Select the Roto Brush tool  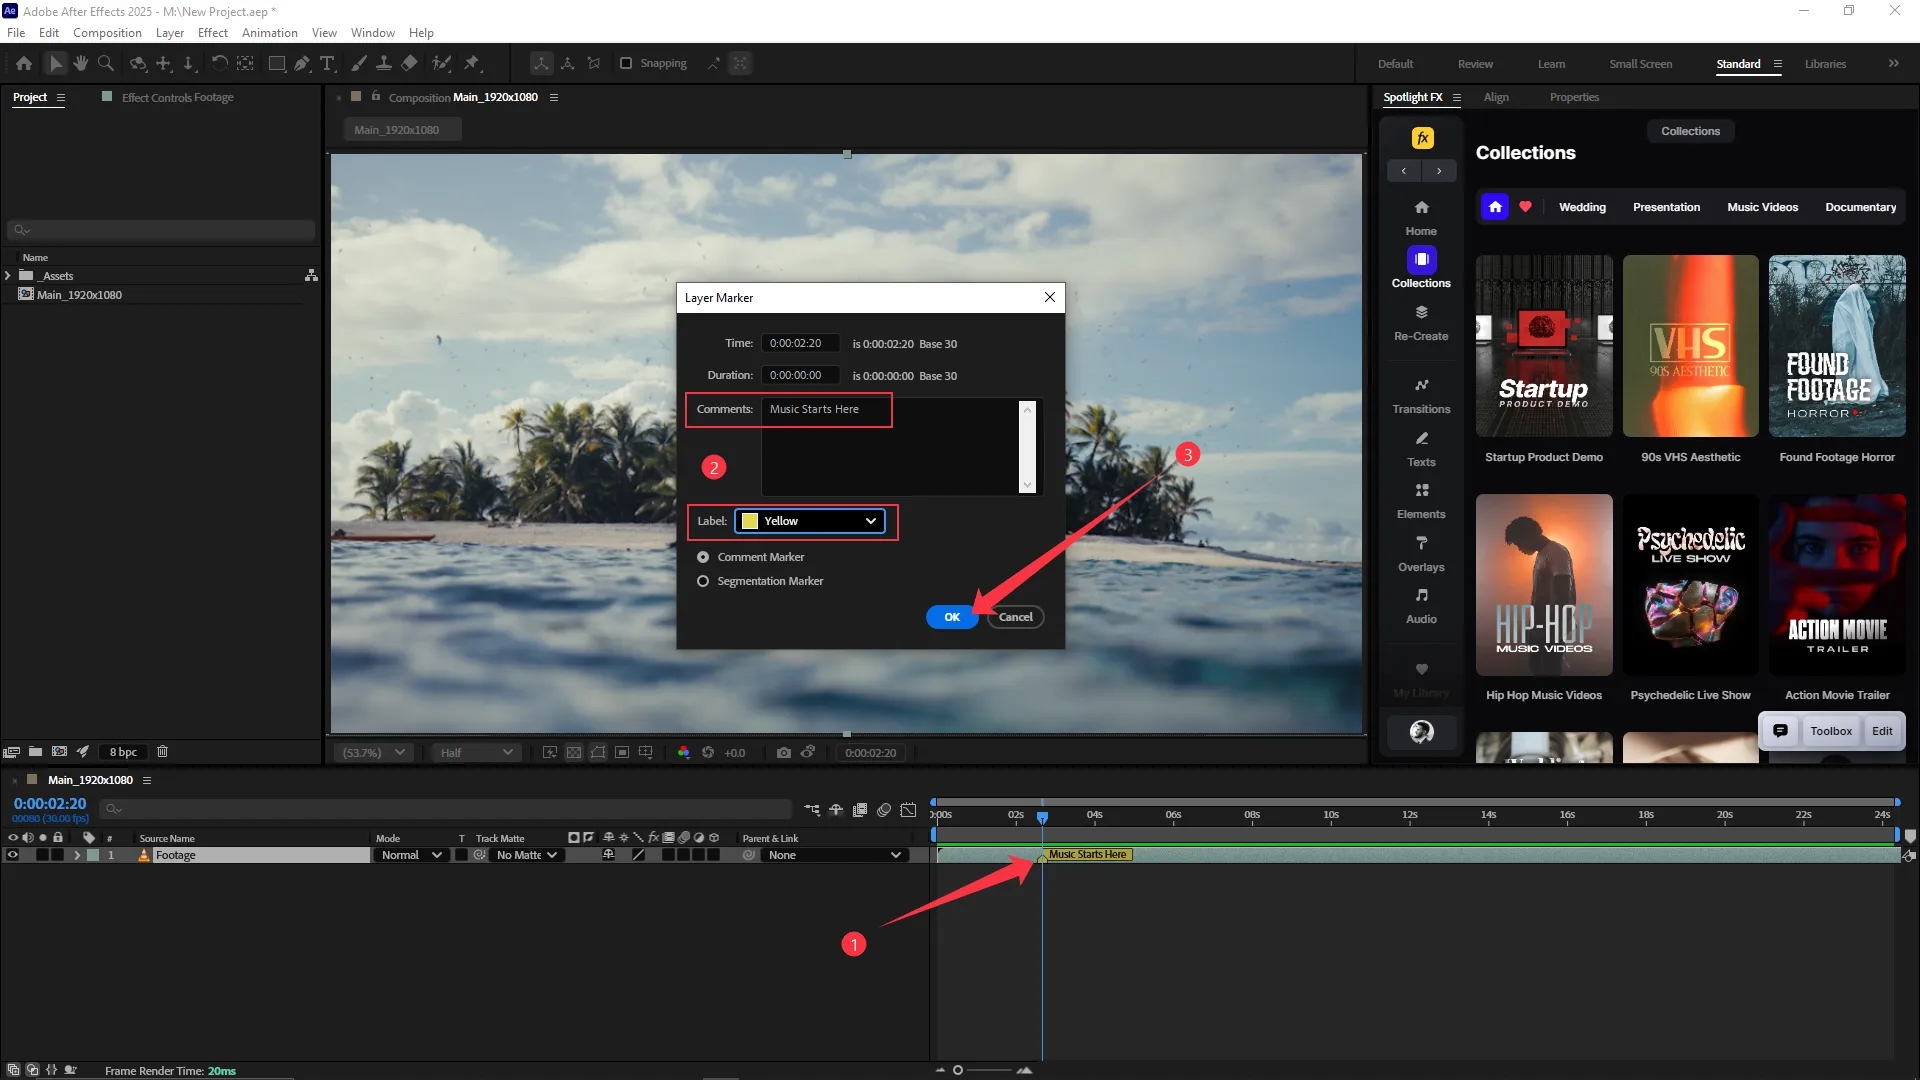tap(441, 63)
